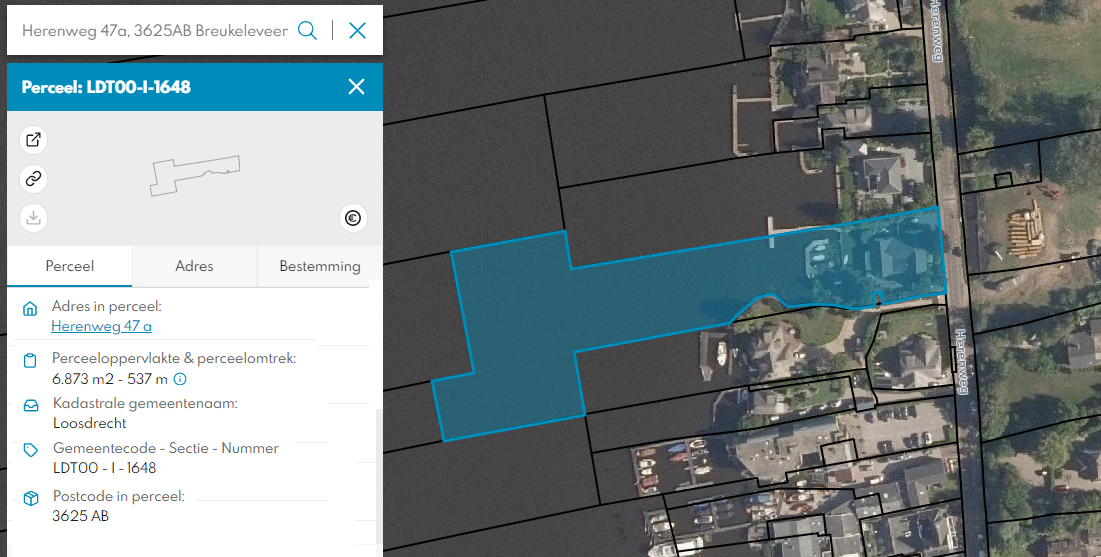Screen dimensions: 1101x557
Task: Click the tray icon beside Kadastrale gemeentenaam
Action: click(x=31, y=406)
